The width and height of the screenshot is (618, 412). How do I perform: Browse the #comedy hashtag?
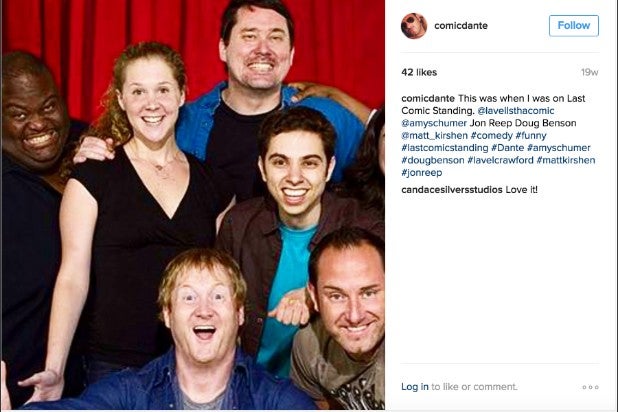(491, 136)
